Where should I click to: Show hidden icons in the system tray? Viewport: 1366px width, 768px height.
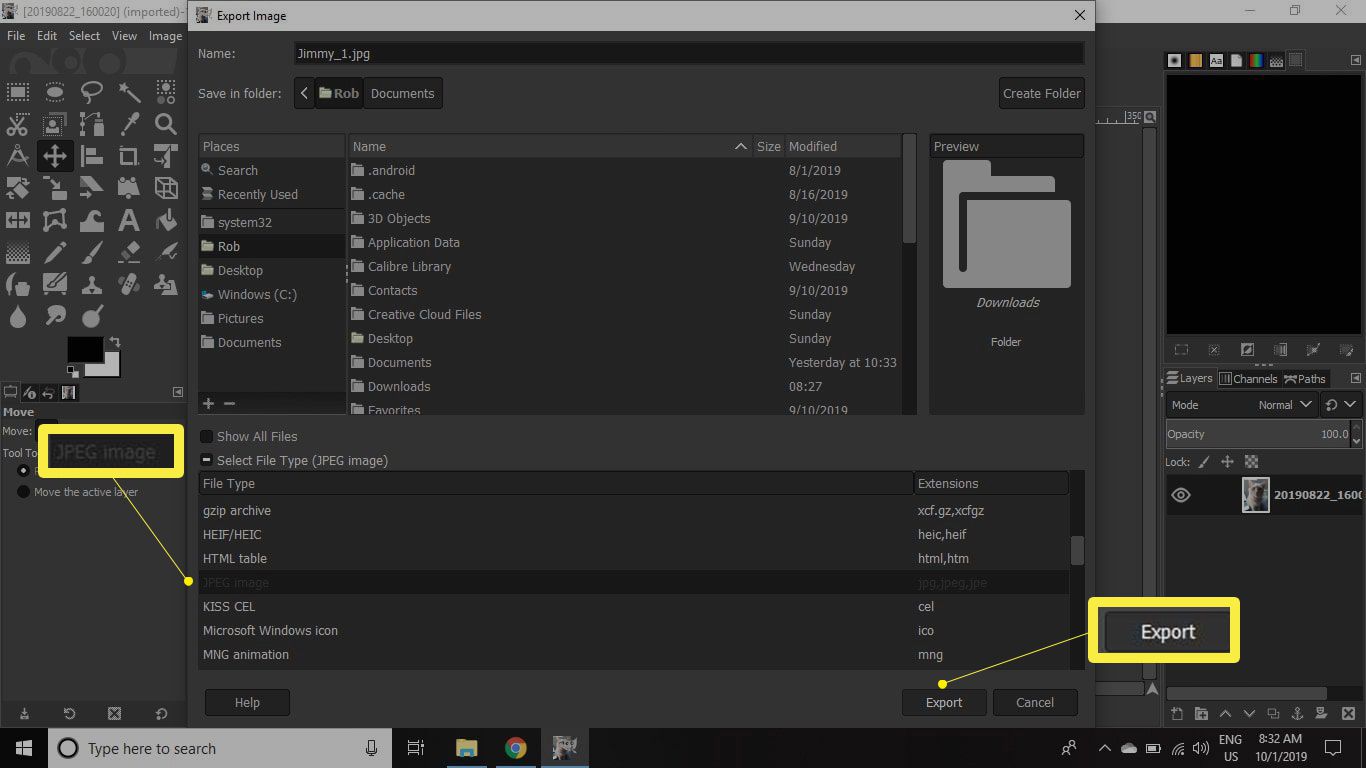(x=1104, y=748)
